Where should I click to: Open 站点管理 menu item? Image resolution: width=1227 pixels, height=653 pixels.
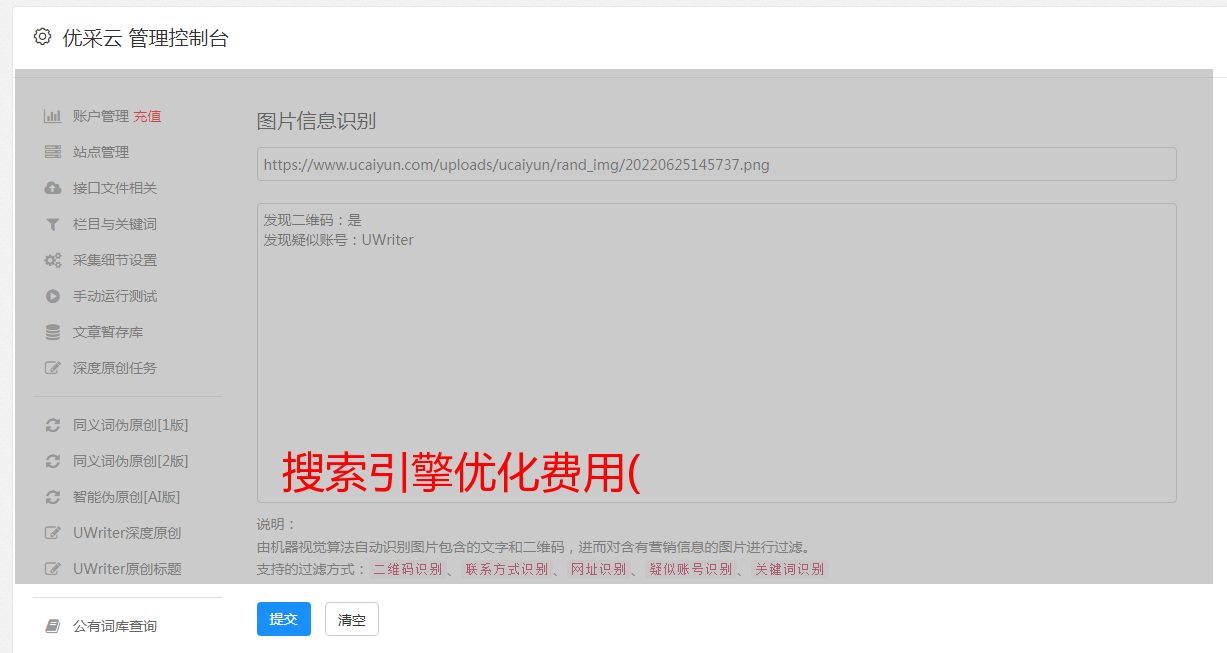click(101, 152)
